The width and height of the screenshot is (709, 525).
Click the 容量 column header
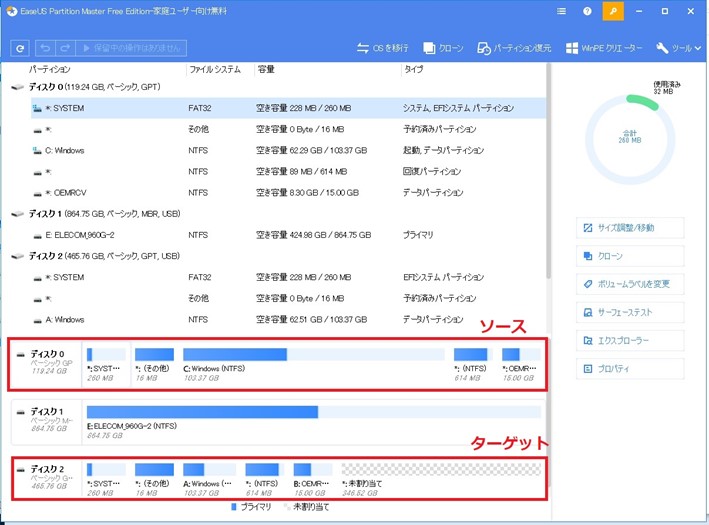[266, 69]
